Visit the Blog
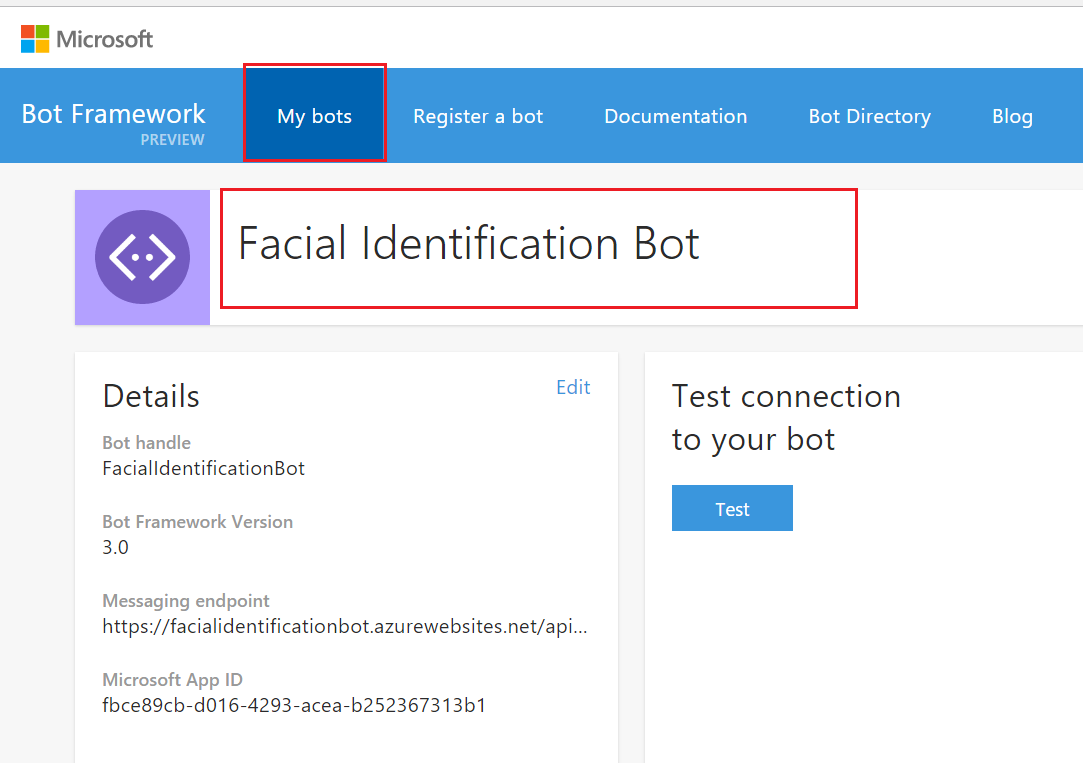This screenshot has width=1083, height=763. pyautogui.click(x=1012, y=116)
